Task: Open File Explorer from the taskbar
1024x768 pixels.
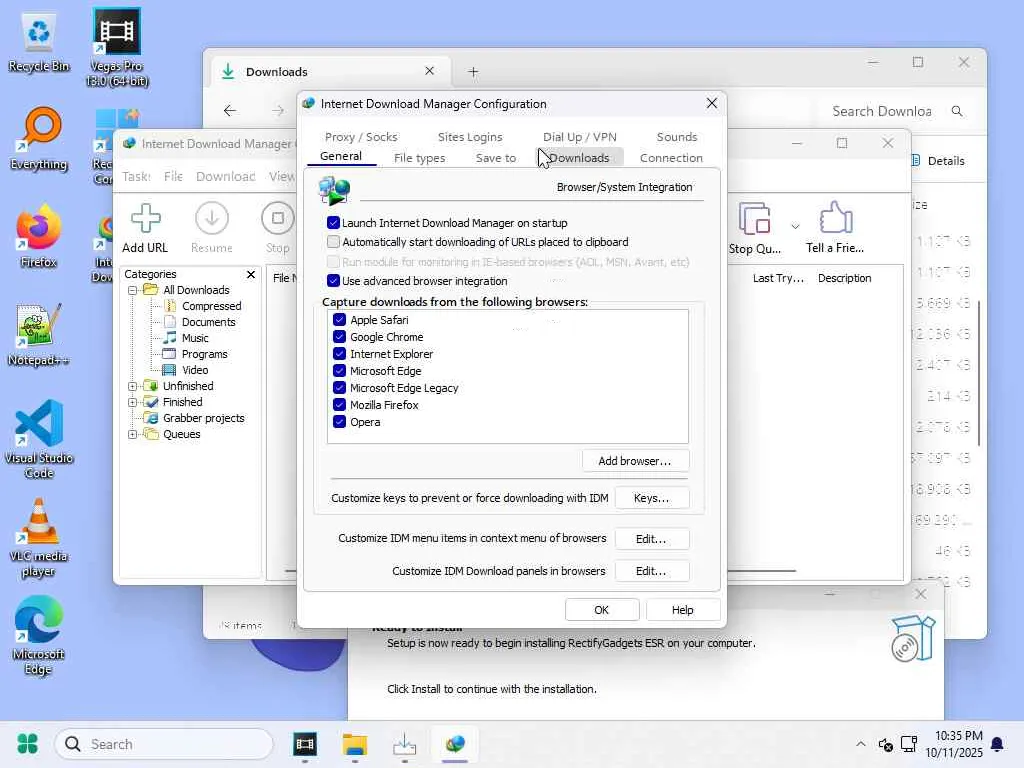Action: pos(355,744)
